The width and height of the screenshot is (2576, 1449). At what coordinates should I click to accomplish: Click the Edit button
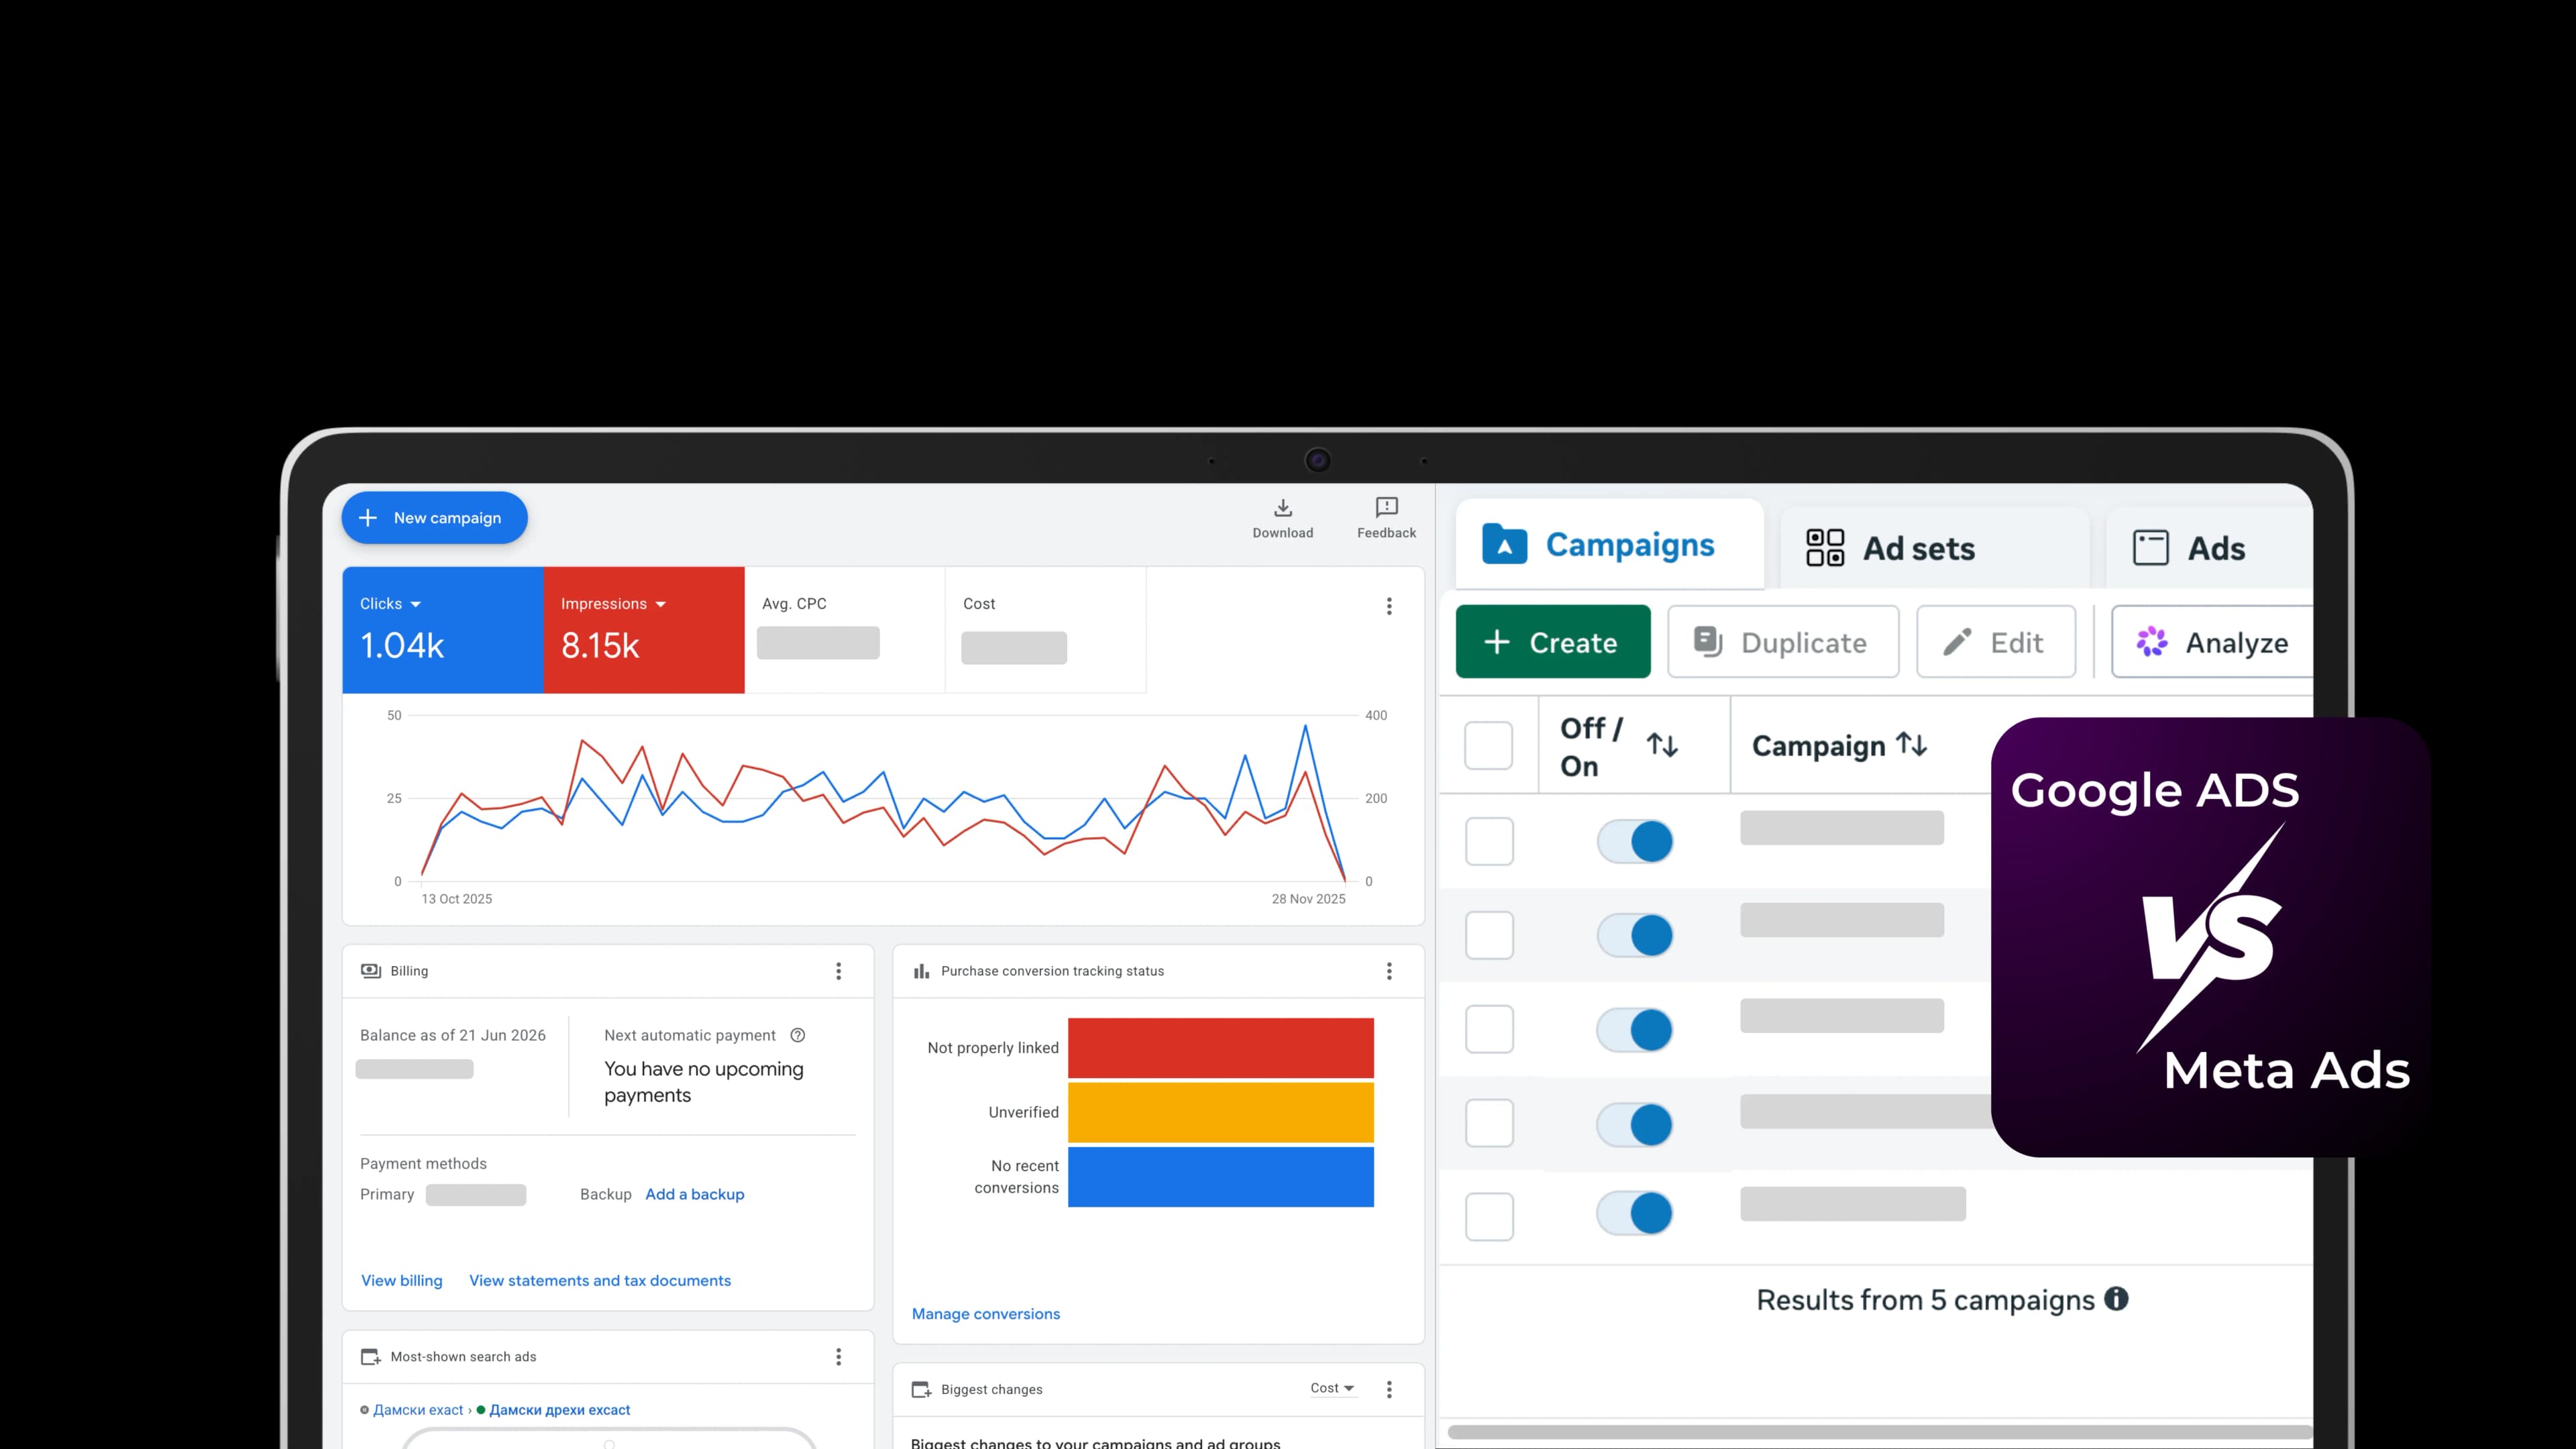click(1996, 642)
